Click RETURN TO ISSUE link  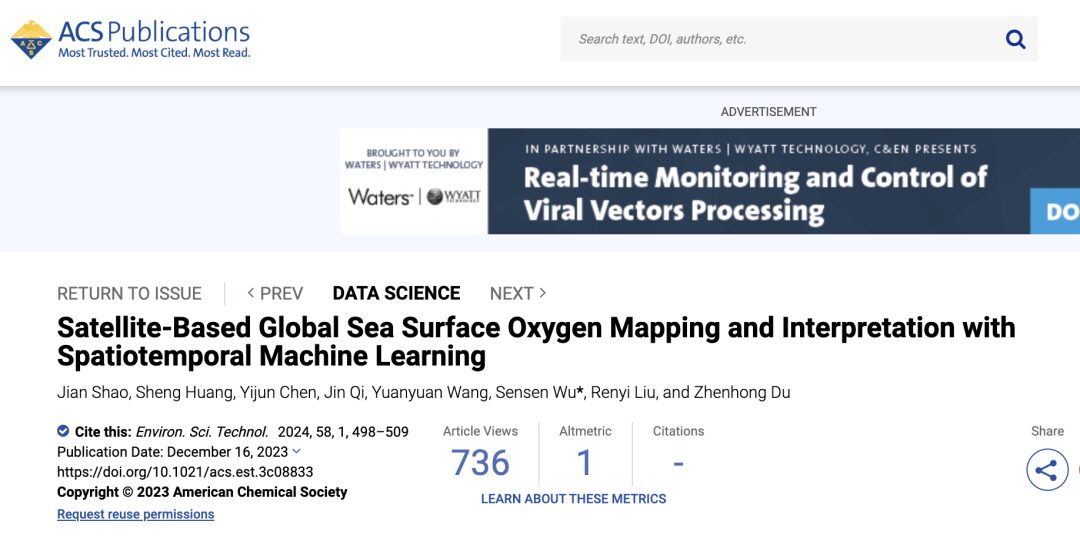click(x=129, y=293)
